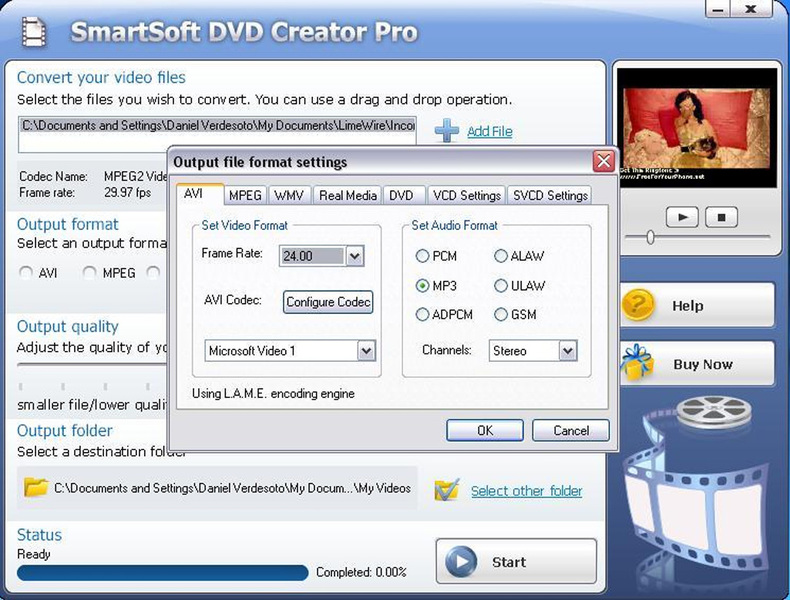Play the video preview
The width and height of the screenshot is (790, 600).
coord(682,218)
